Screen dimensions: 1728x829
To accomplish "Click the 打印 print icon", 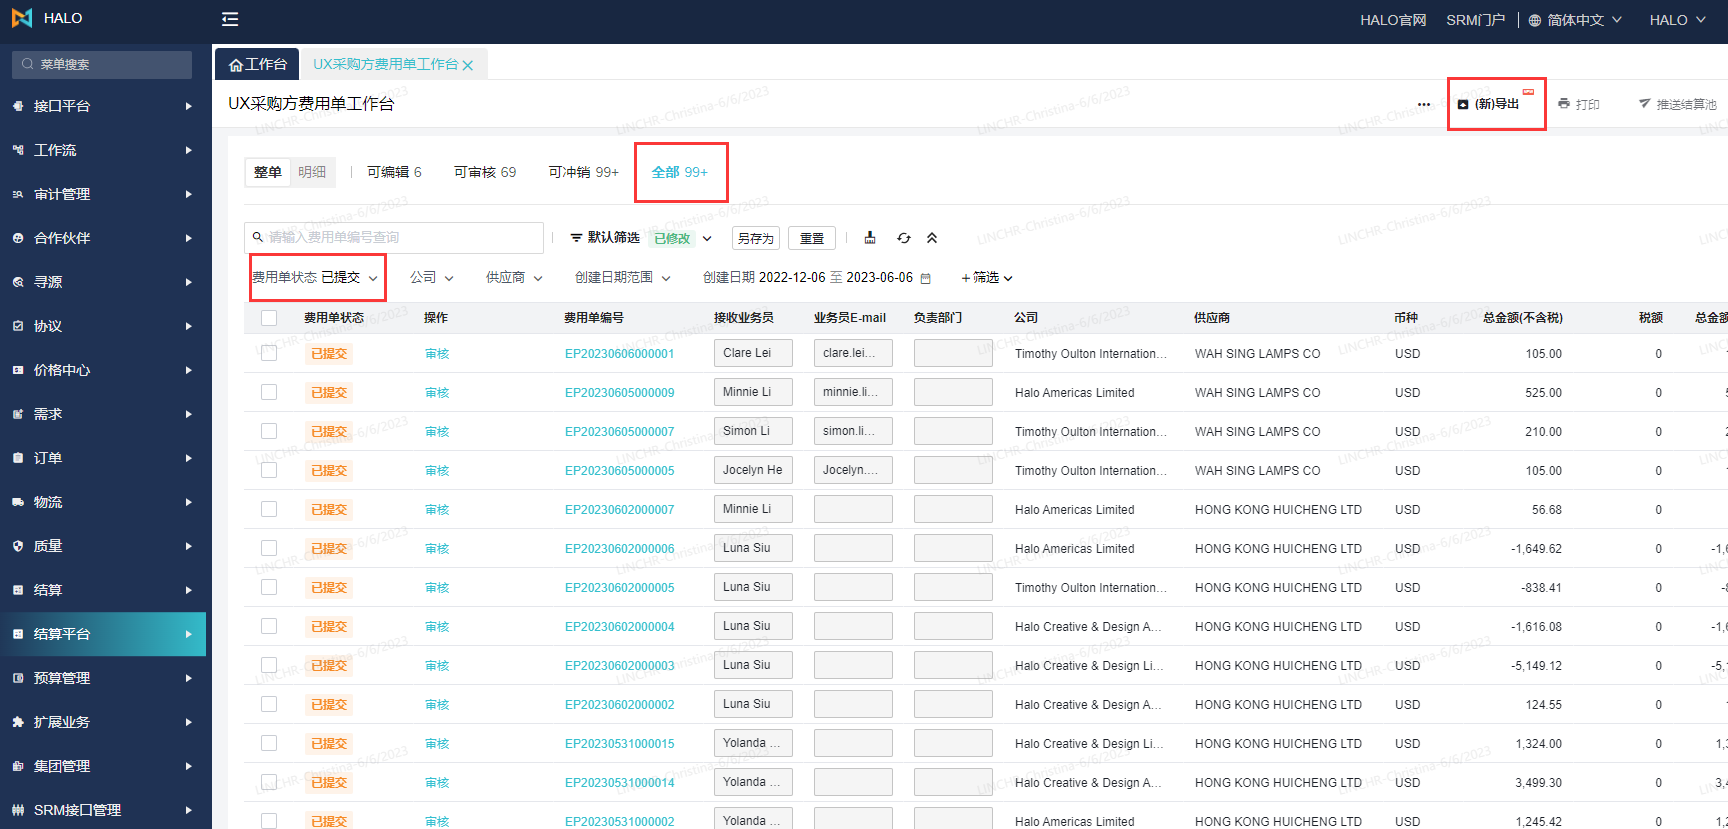I will click(x=1564, y=104).
